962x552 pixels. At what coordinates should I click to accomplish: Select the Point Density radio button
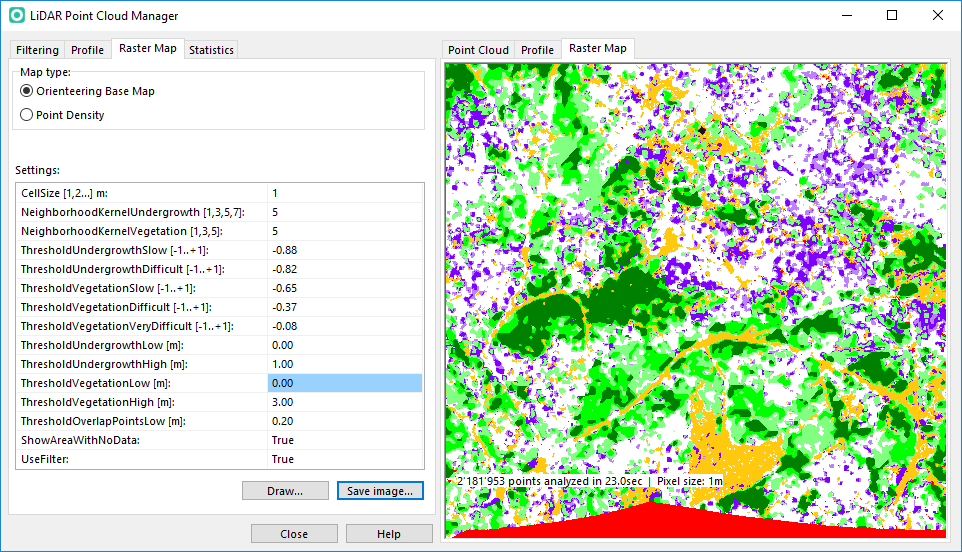26,115
